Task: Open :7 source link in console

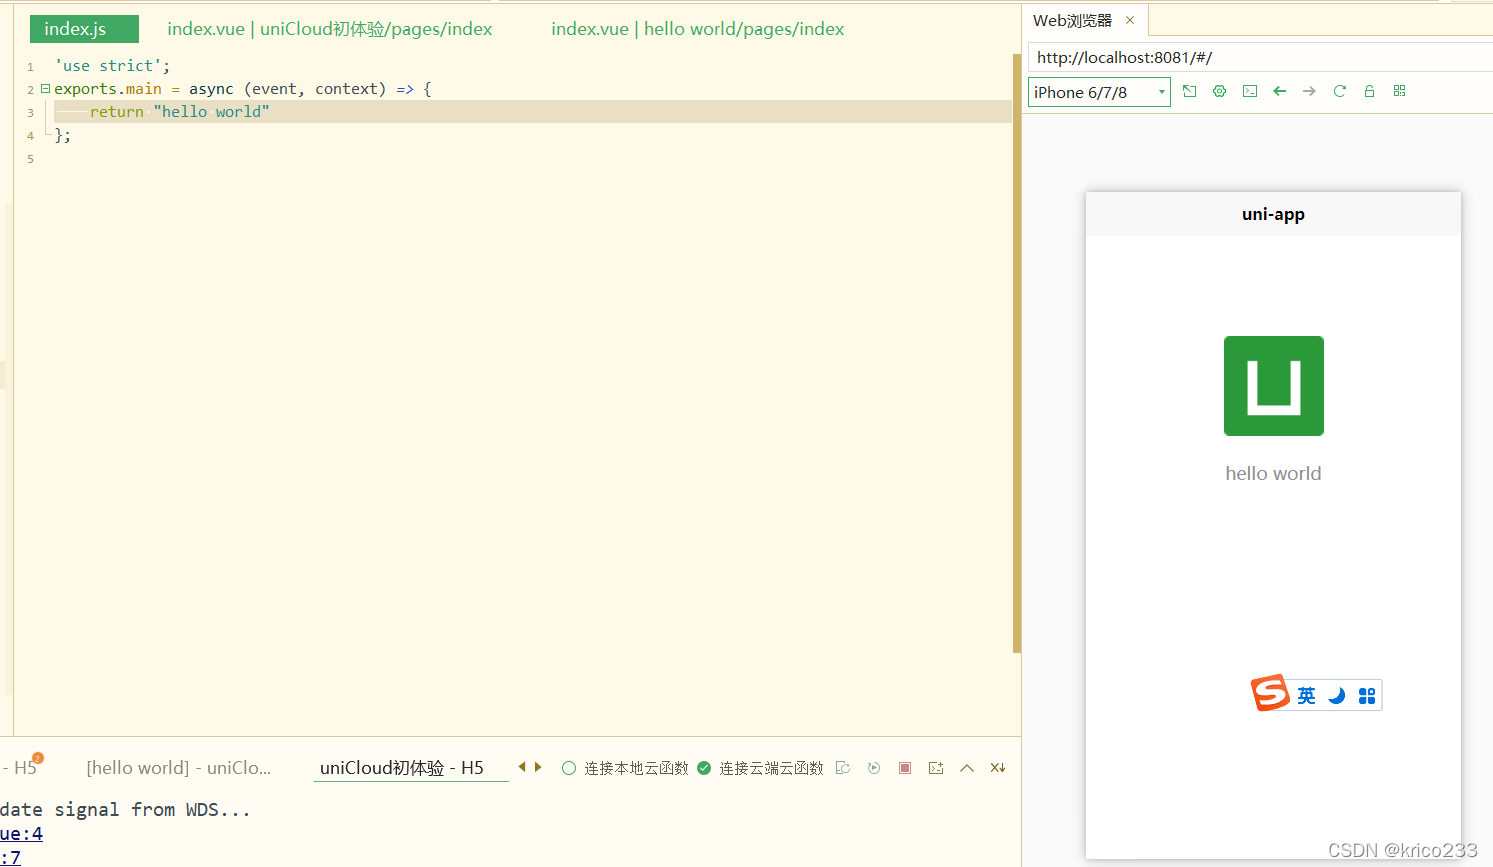Action: 10,857
